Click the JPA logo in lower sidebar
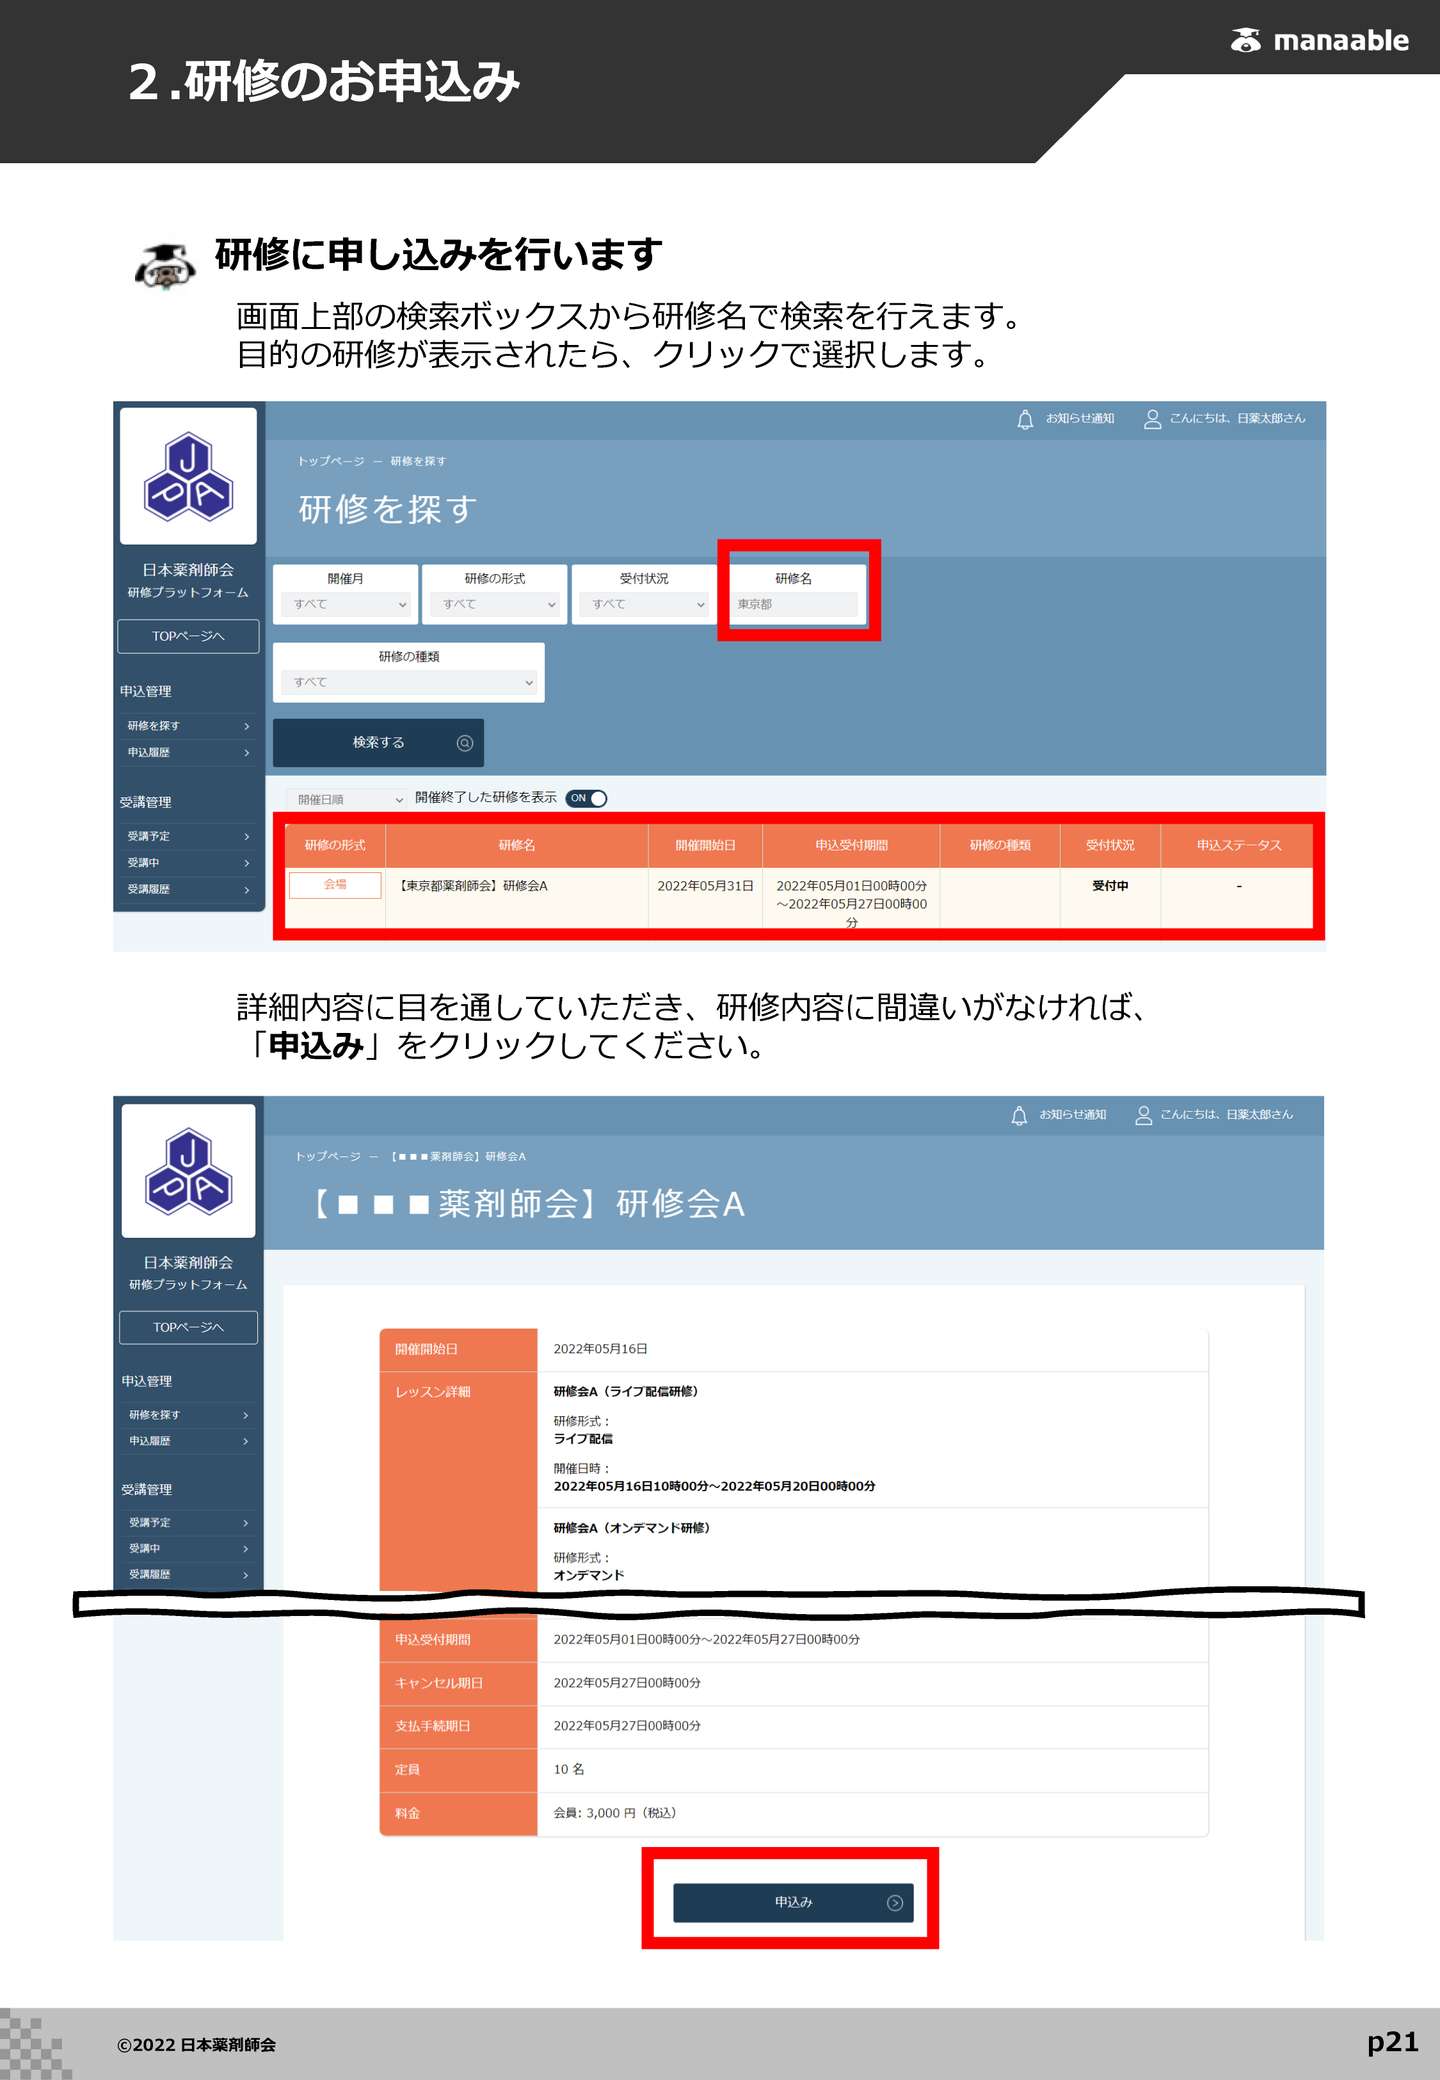Image resolution: width=1440 pixels, height=2080 pixels. coord(188,1171)
